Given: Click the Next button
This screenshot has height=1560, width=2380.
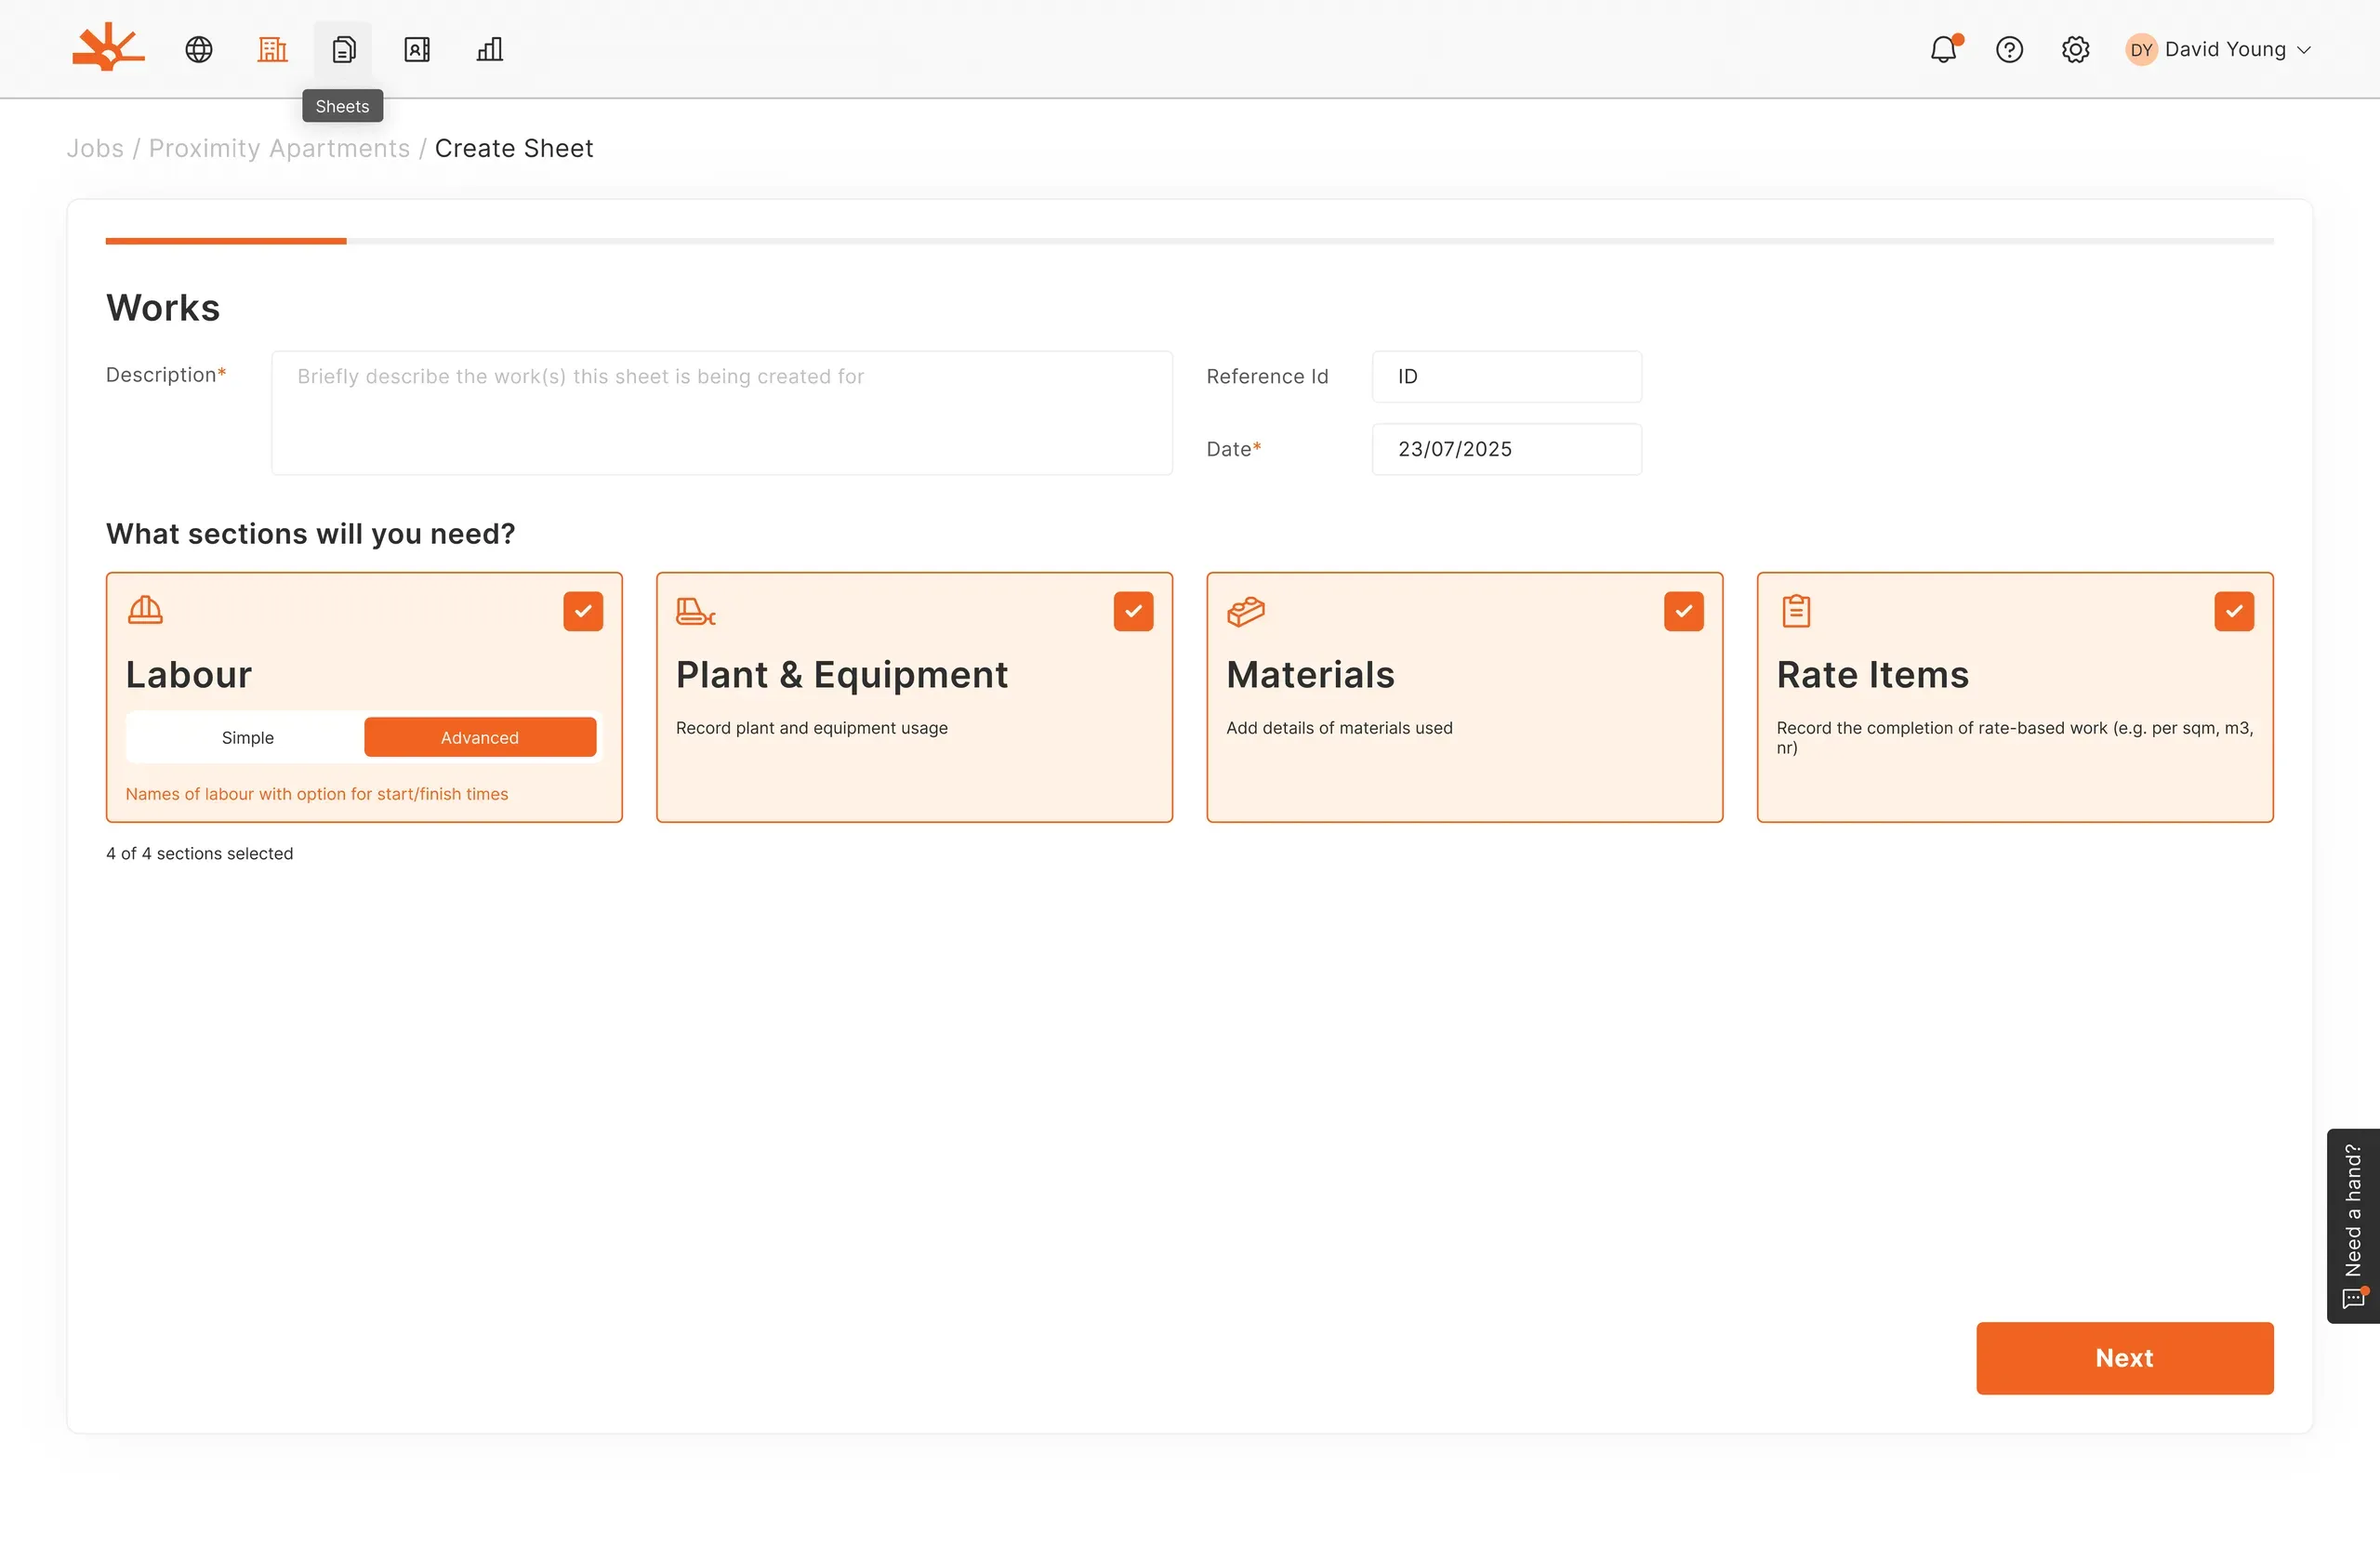Looking at the screenshot, I should tap(2125, 1358).
